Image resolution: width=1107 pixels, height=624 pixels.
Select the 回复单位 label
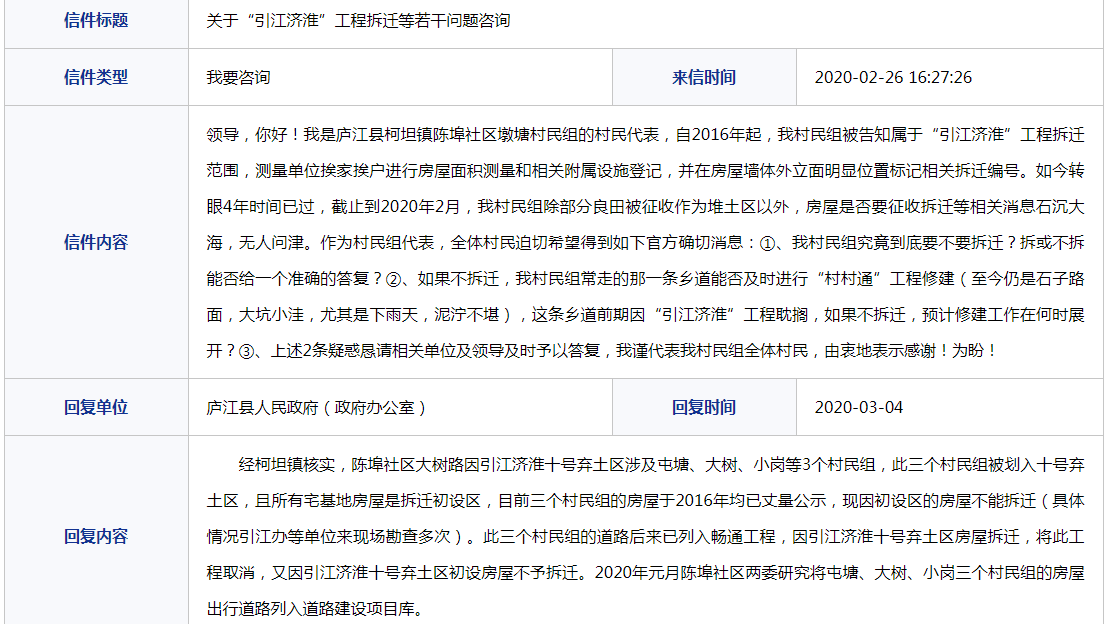coord(96,407)
